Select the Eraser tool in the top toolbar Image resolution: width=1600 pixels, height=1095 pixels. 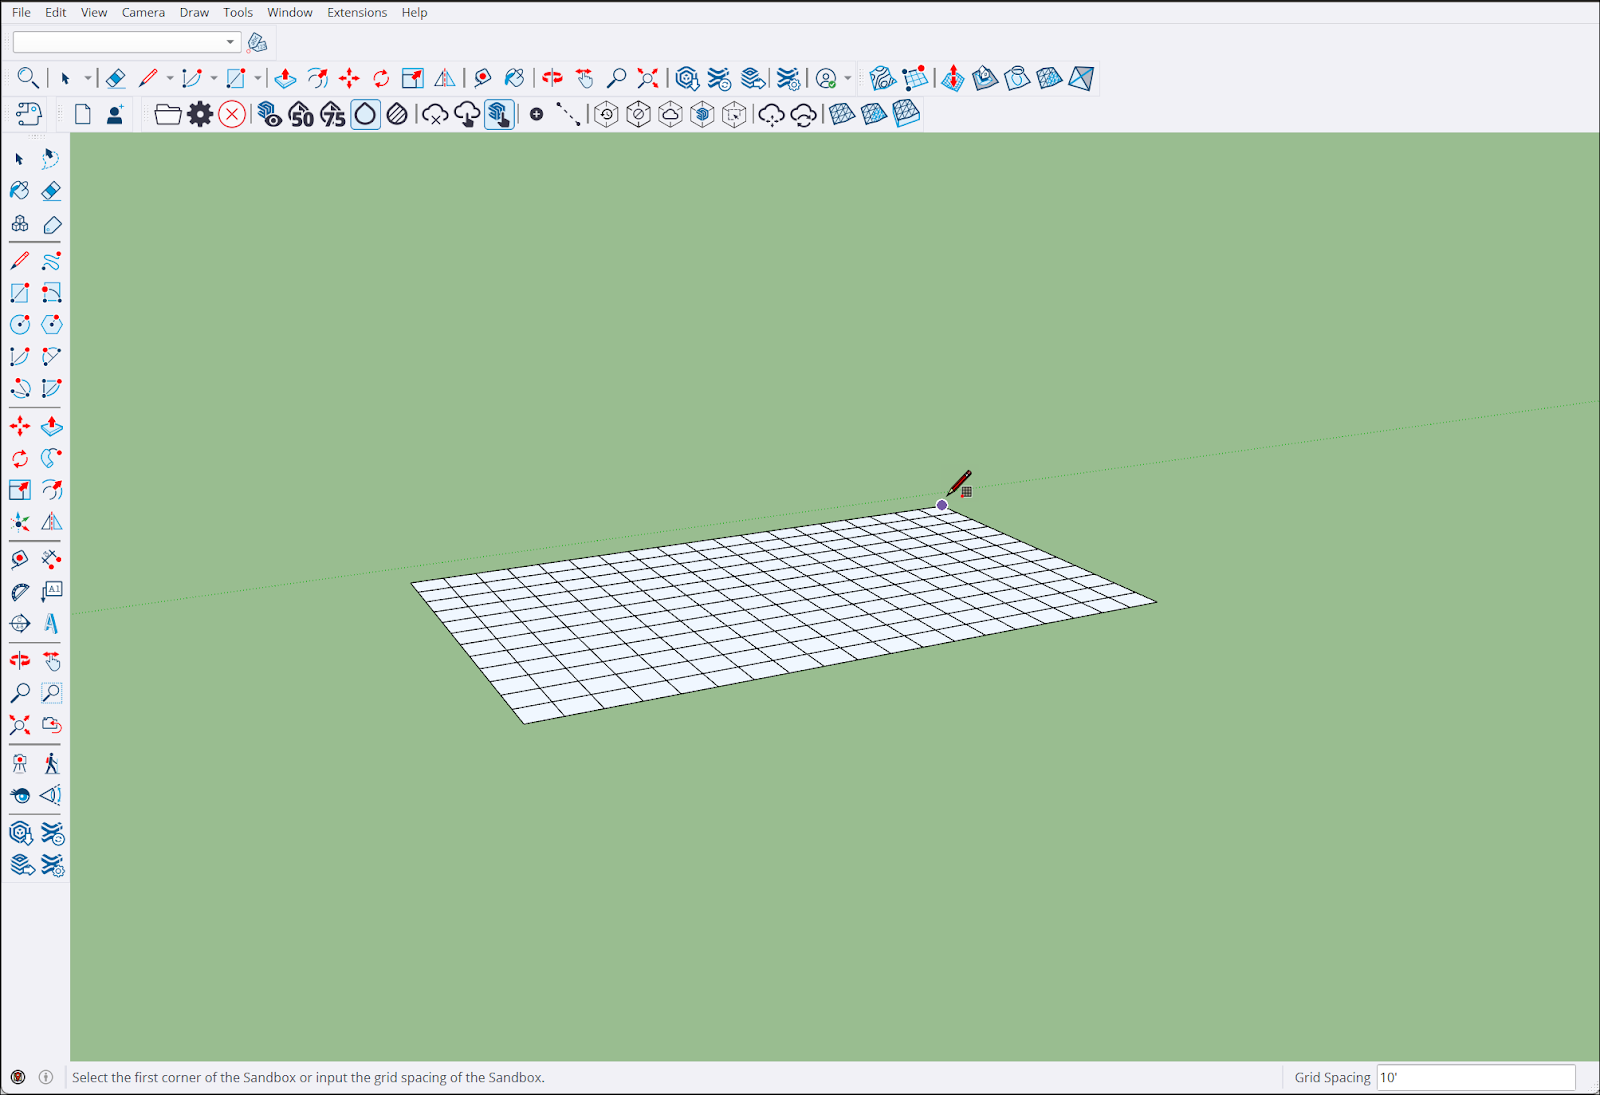(116, 77)
